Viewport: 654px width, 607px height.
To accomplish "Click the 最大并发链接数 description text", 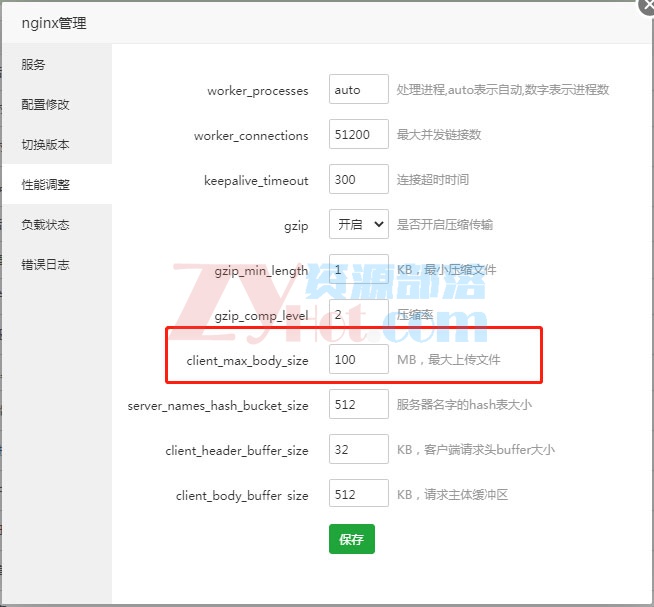I will [439, 134].
